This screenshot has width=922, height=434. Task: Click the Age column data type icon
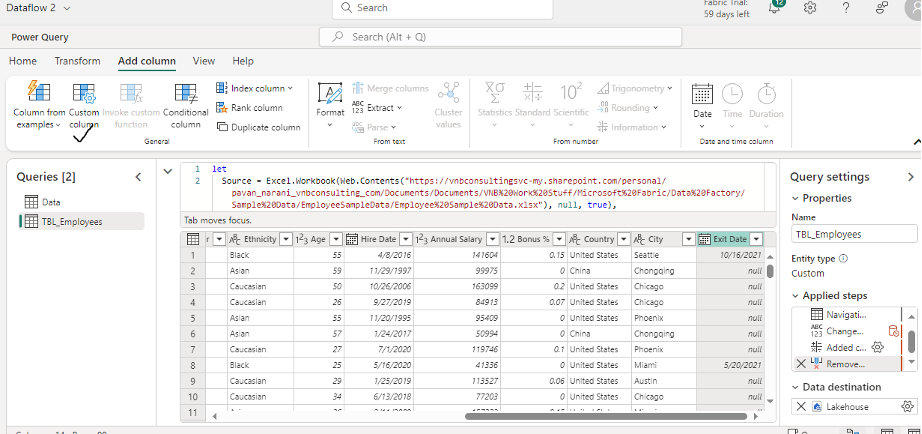coord(302,239)
